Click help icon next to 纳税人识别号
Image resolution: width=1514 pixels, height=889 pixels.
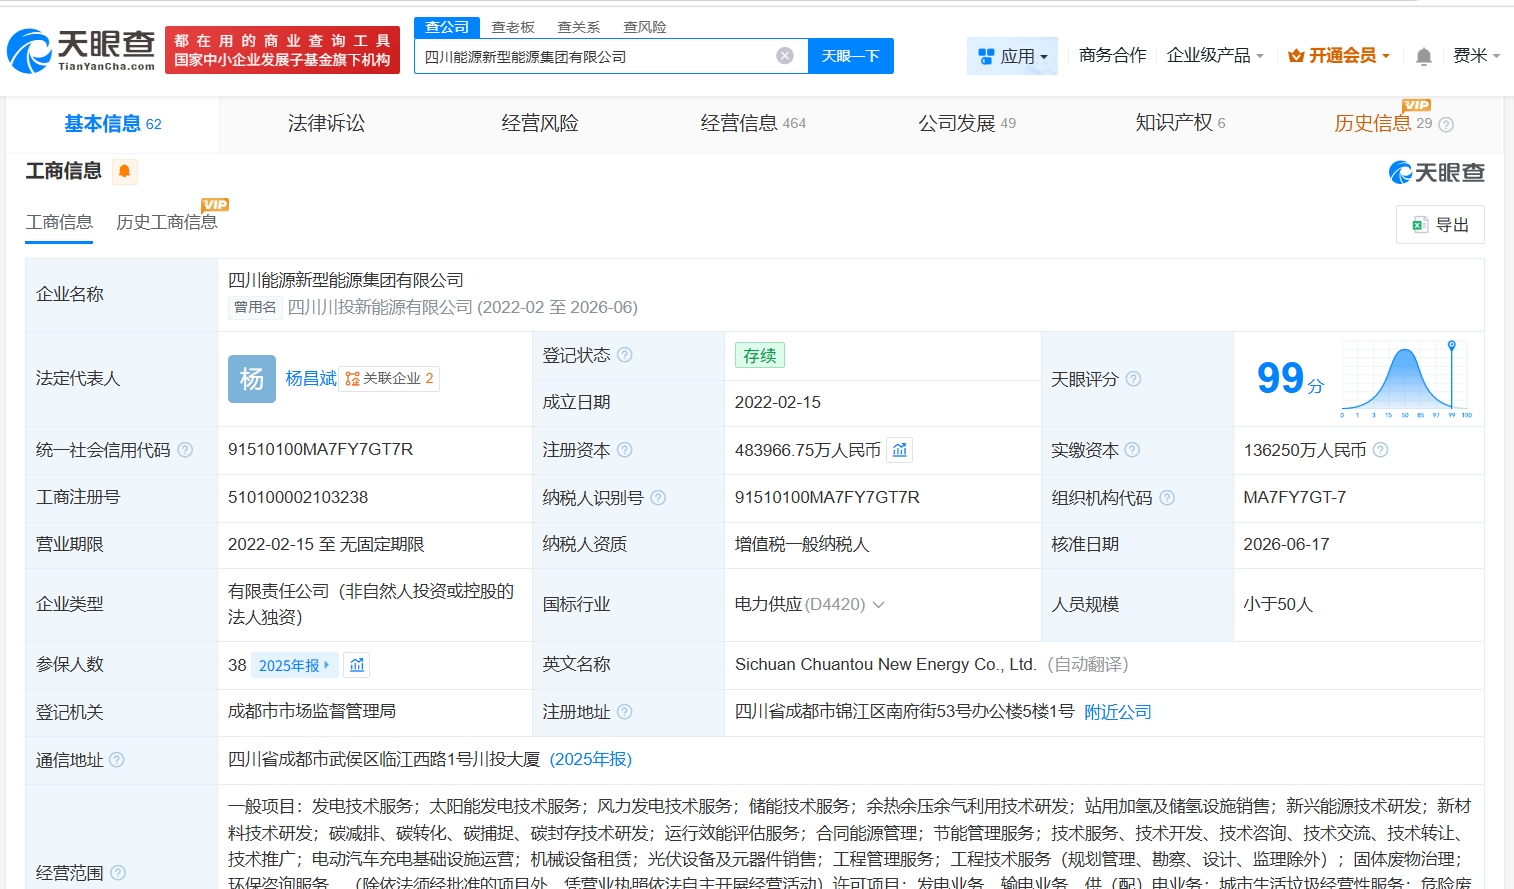pyautogui.click(x=658, y=498)
